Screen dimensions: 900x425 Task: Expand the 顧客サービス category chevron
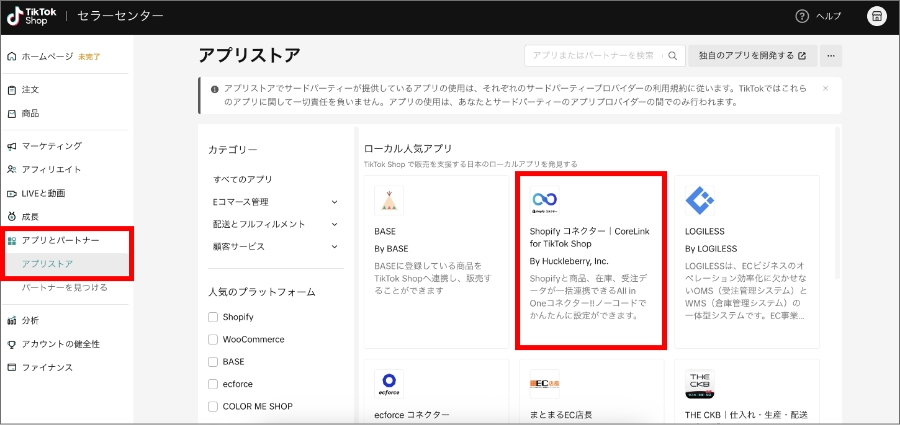(x=335, y=247)
